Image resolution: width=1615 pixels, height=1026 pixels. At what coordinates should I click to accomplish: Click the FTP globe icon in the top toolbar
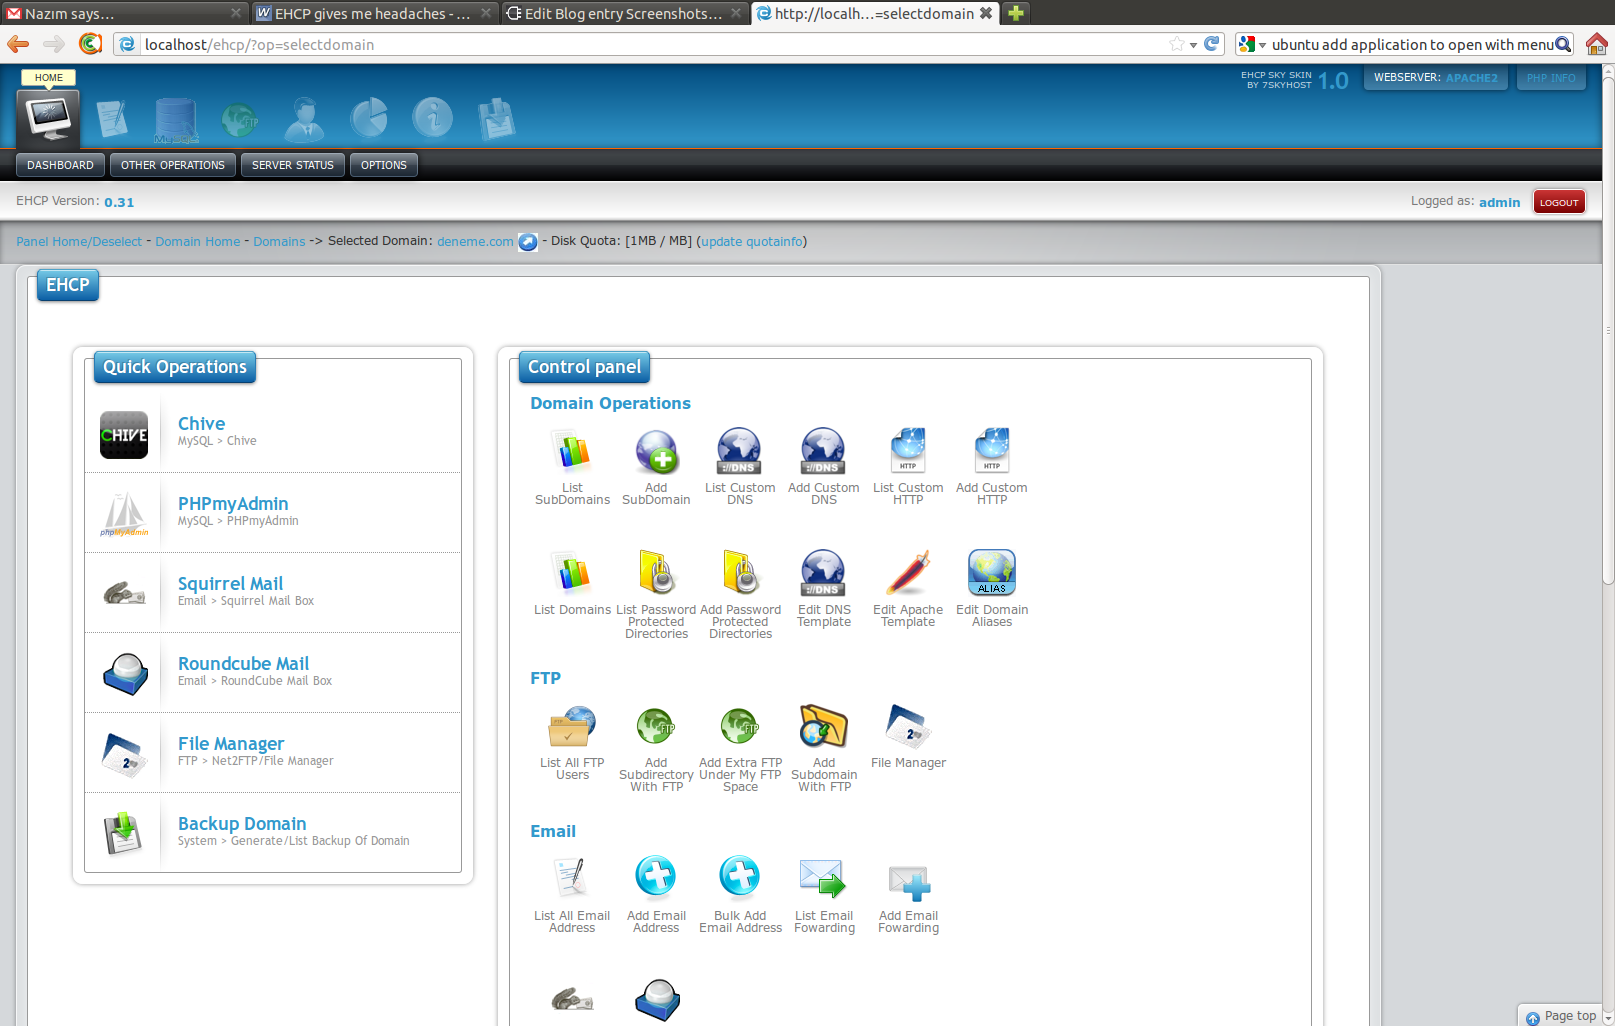pos(240,118)
